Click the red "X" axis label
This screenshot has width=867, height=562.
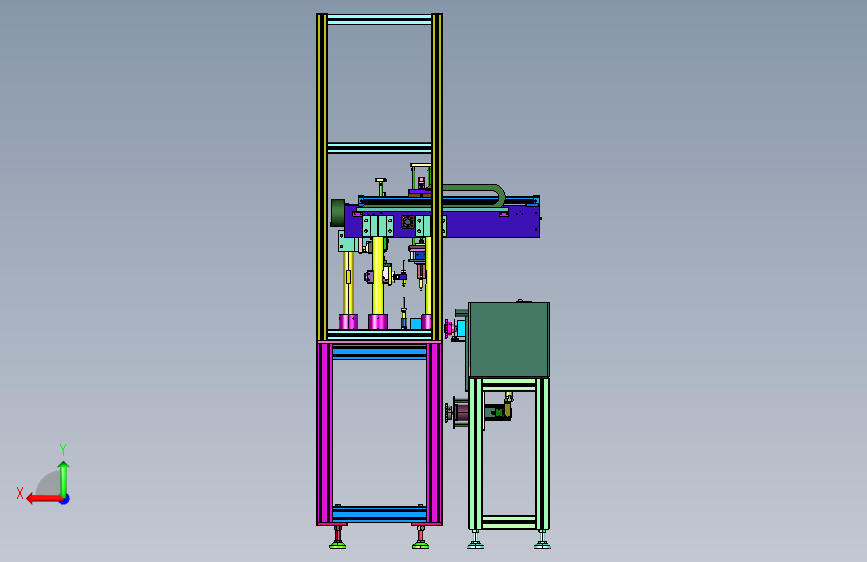(x=20, y=493)
